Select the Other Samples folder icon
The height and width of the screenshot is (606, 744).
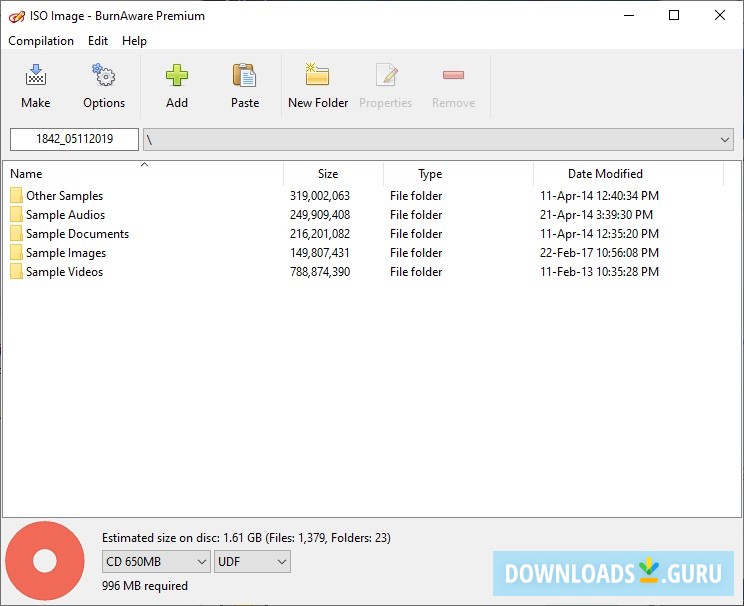tap(16, 196)
